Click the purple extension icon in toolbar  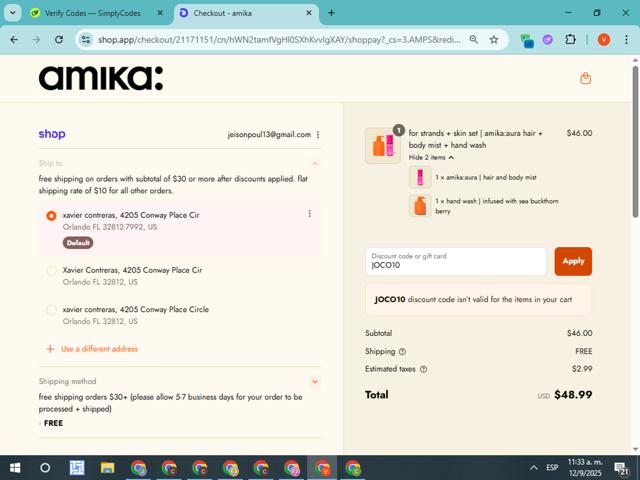547,40
